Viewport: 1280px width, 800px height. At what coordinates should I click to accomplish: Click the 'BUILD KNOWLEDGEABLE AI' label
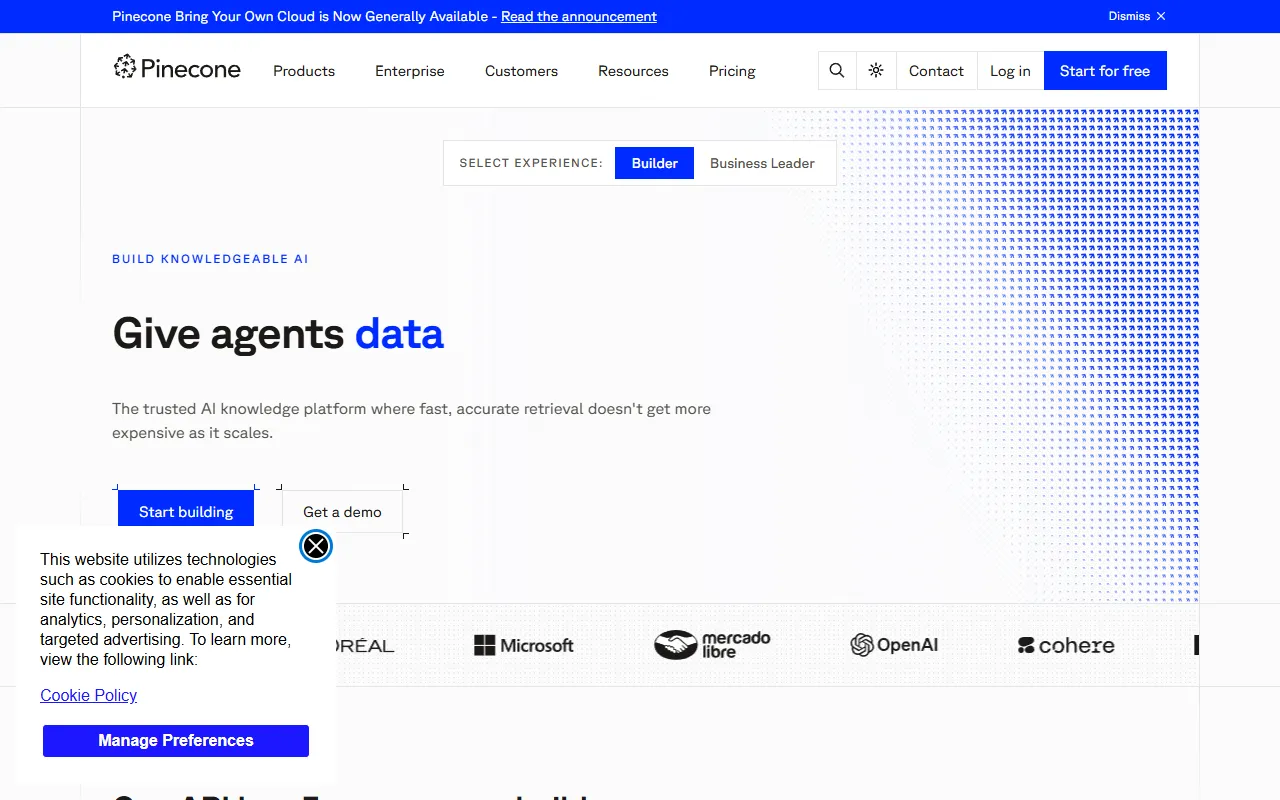point(210,259)
